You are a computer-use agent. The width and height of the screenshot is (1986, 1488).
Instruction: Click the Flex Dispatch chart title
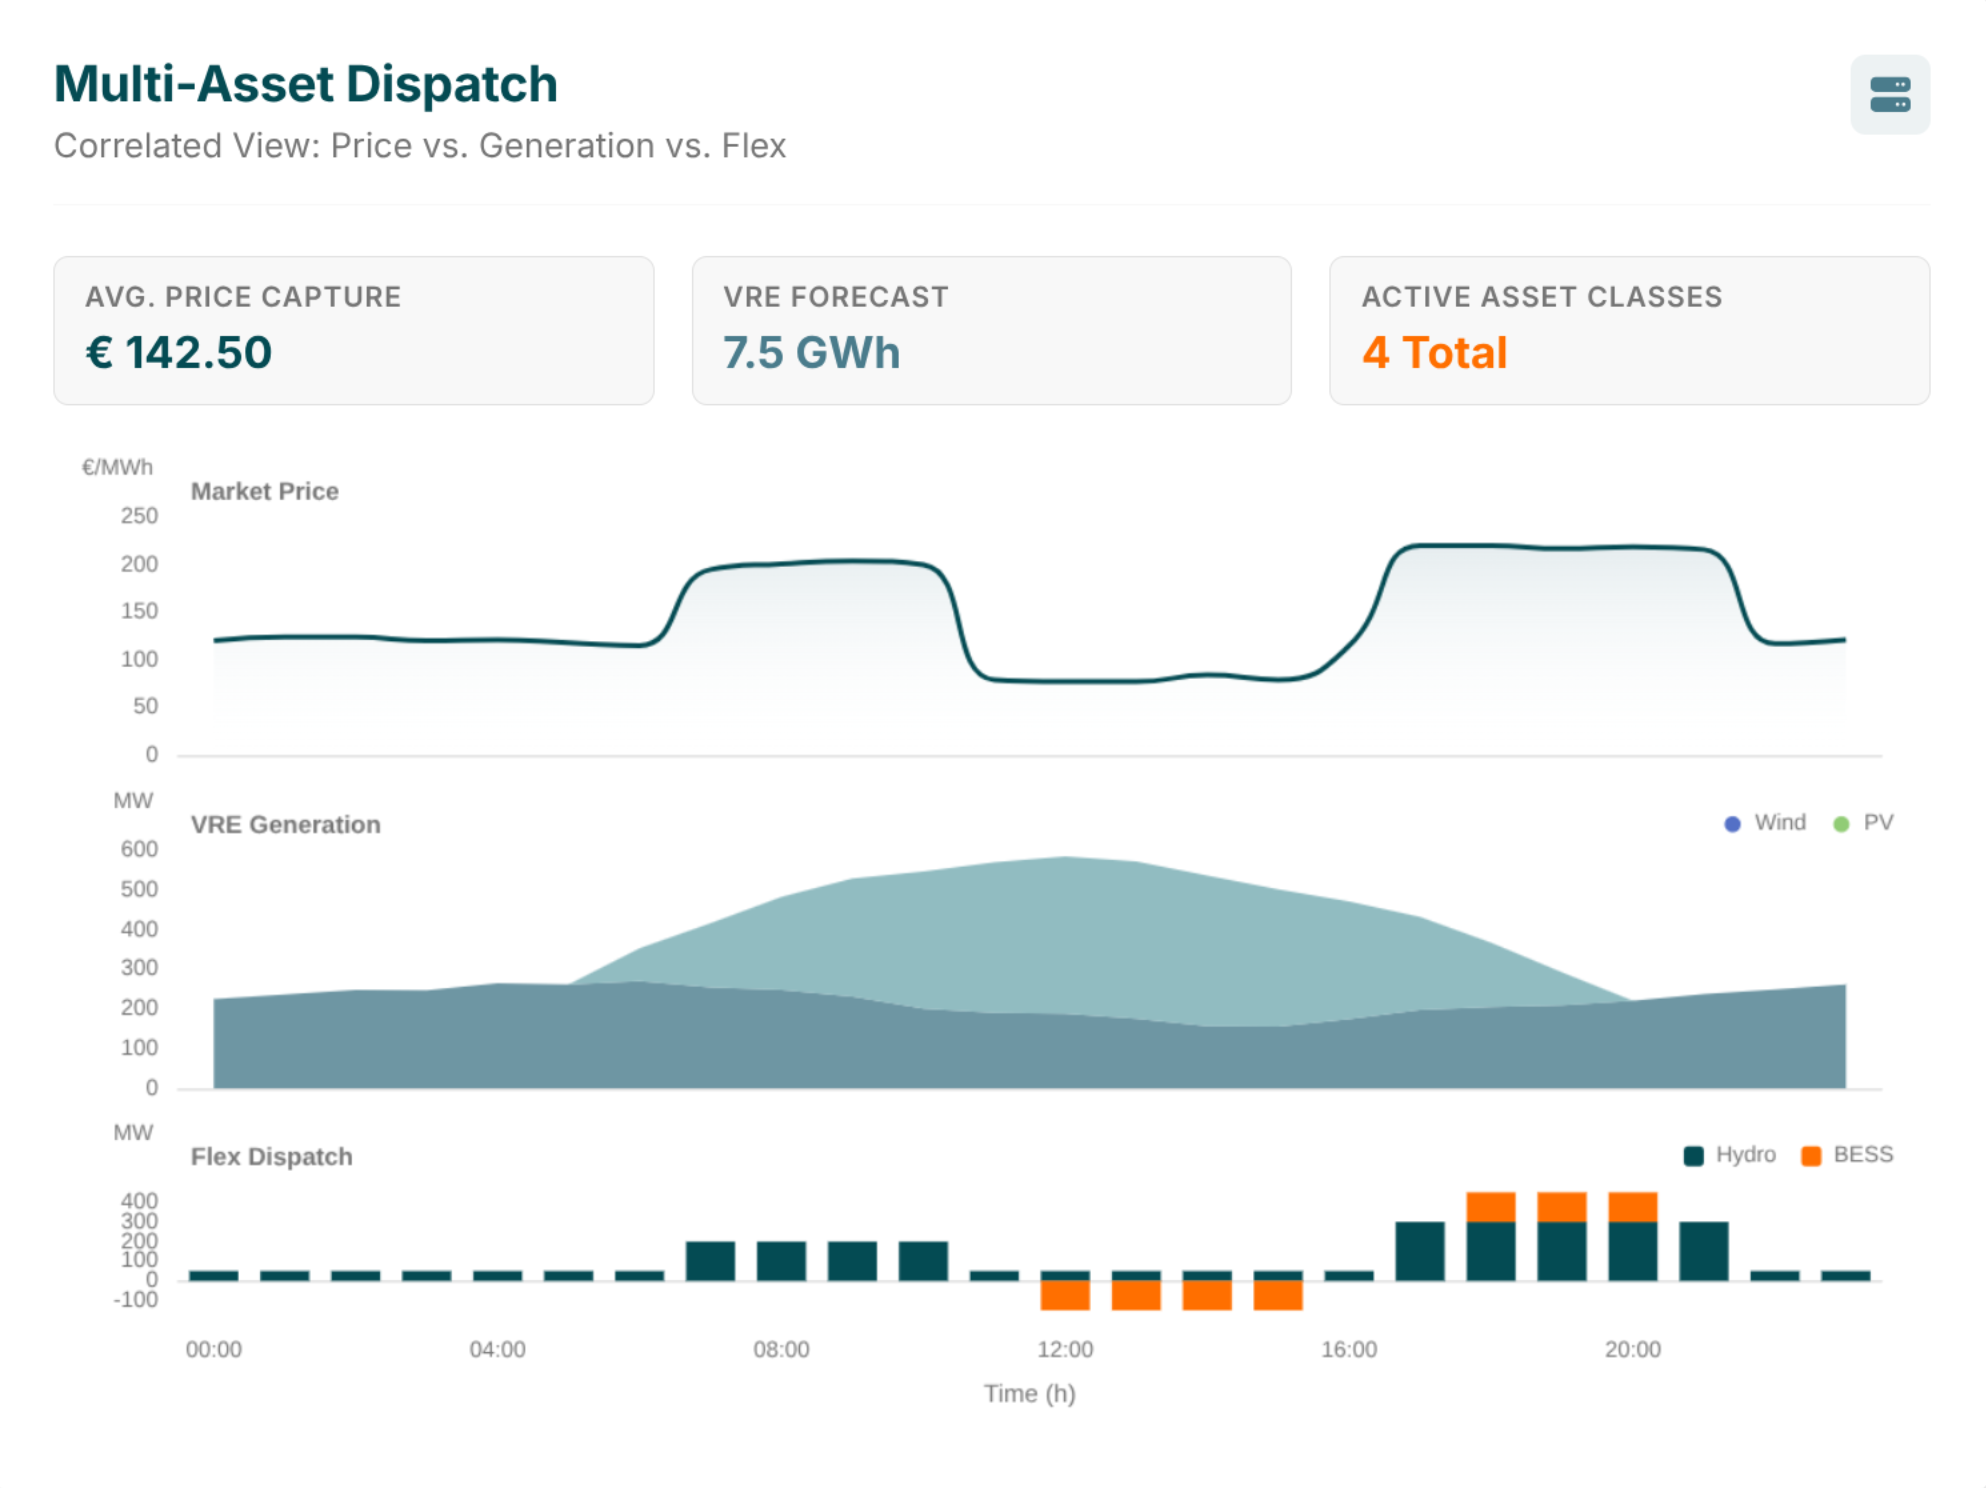272,1156
